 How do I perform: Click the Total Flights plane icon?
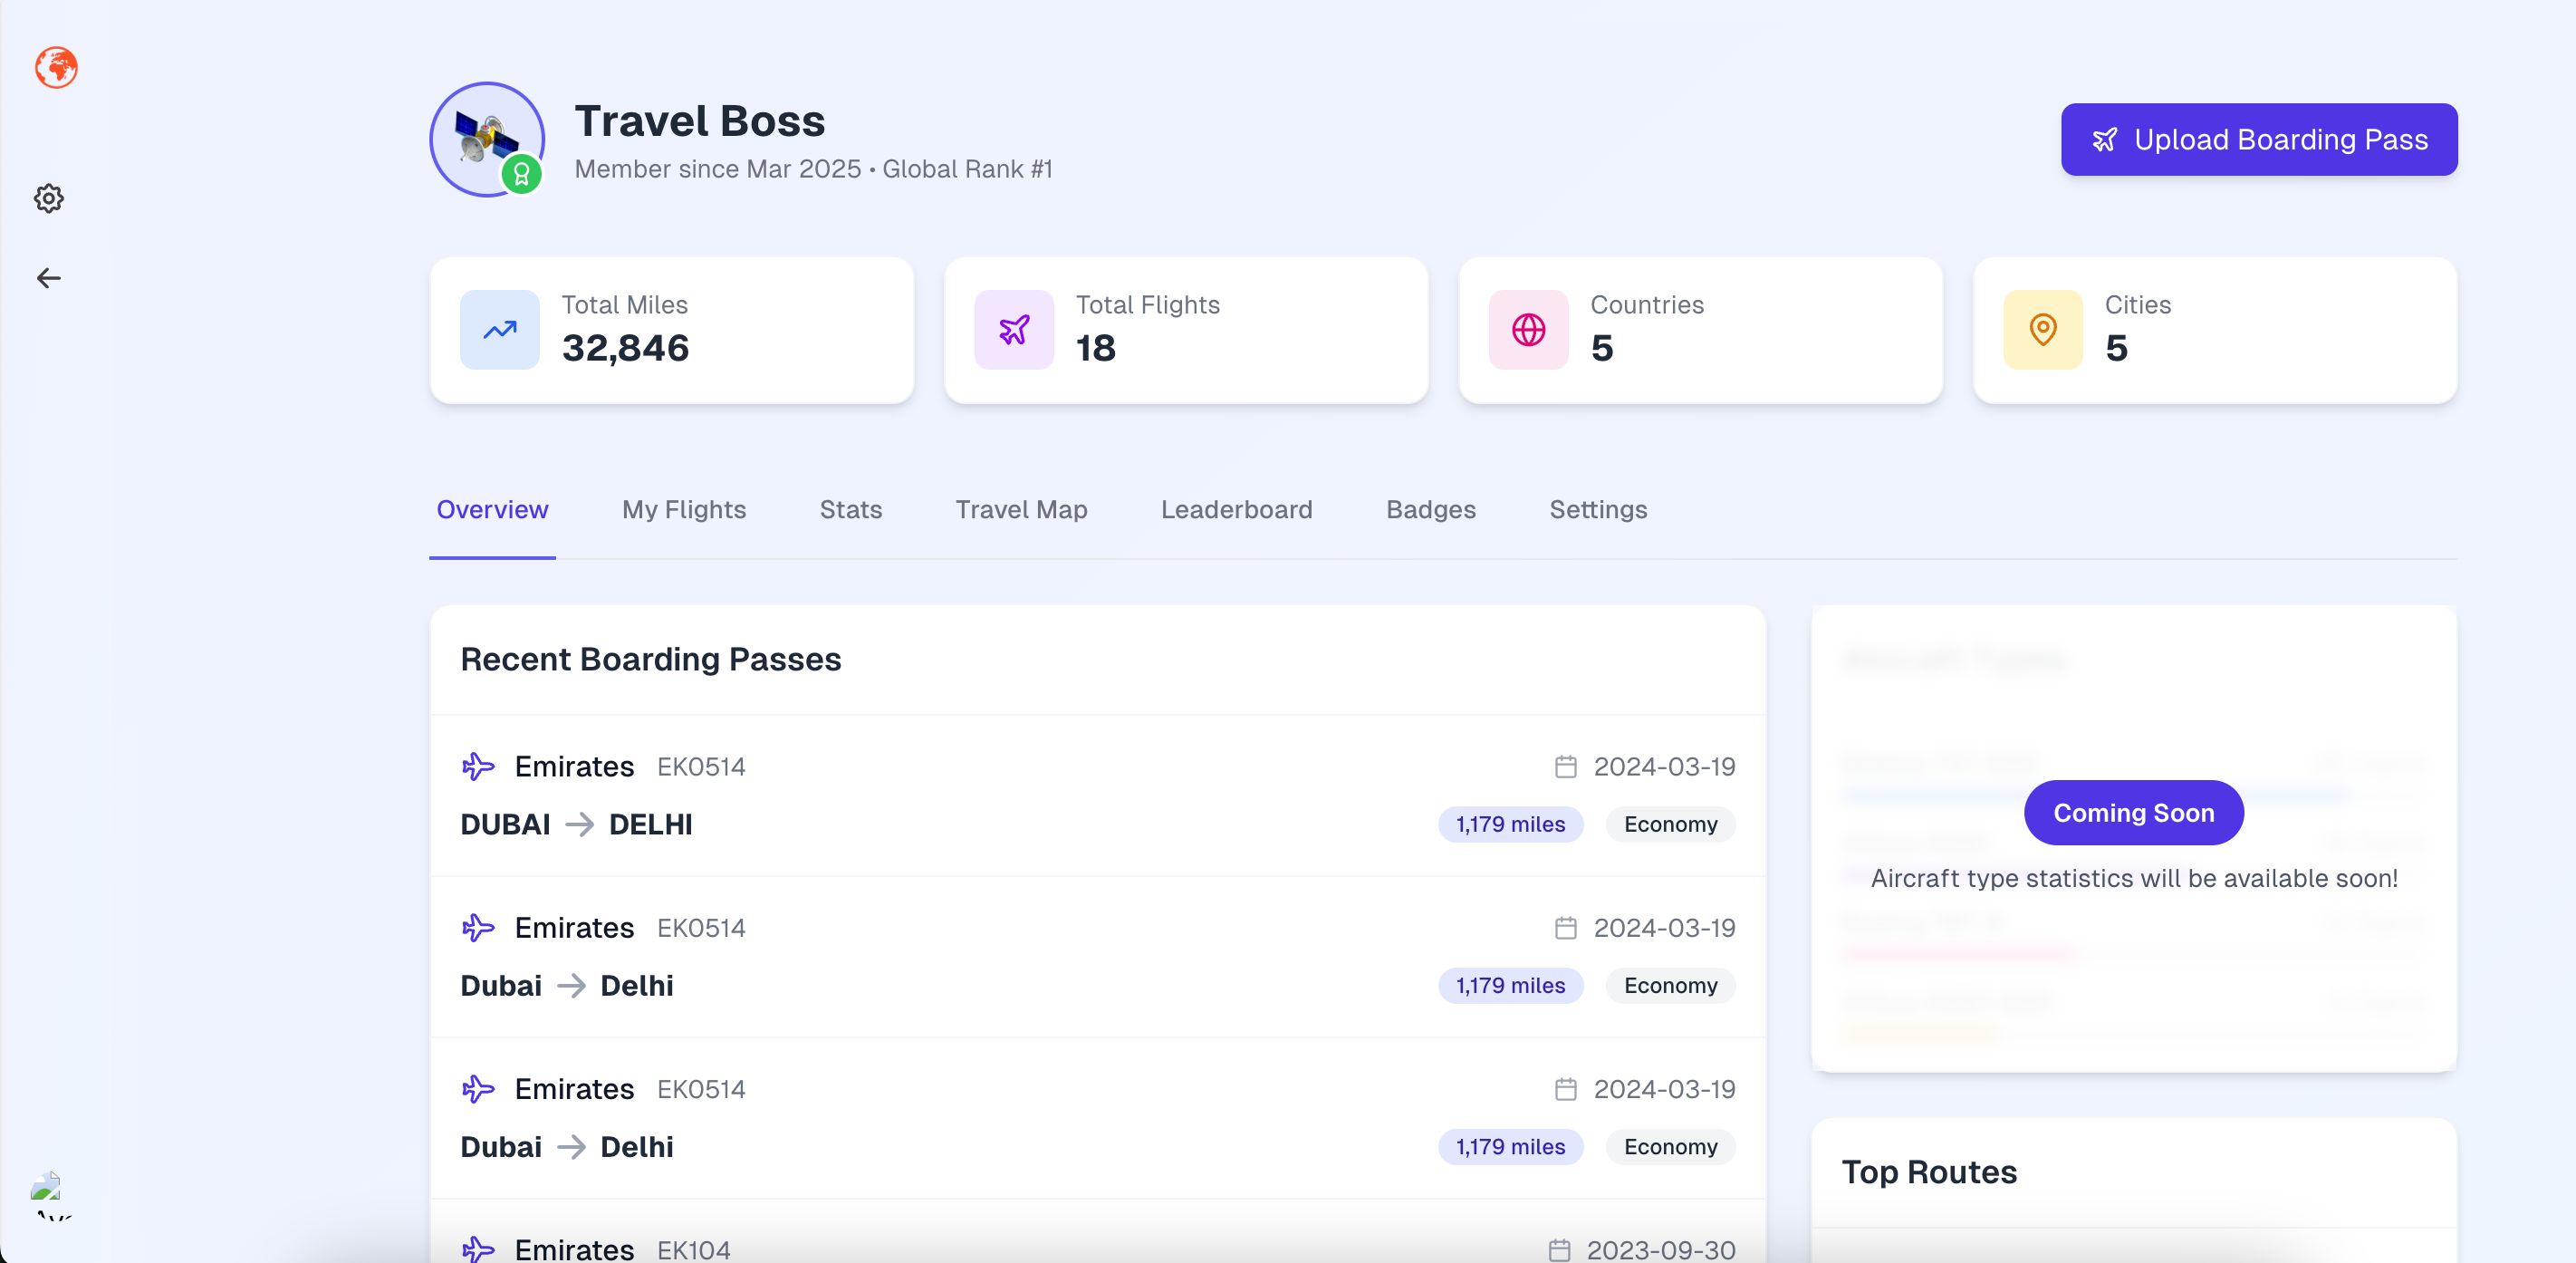[x=1013, y=330]
